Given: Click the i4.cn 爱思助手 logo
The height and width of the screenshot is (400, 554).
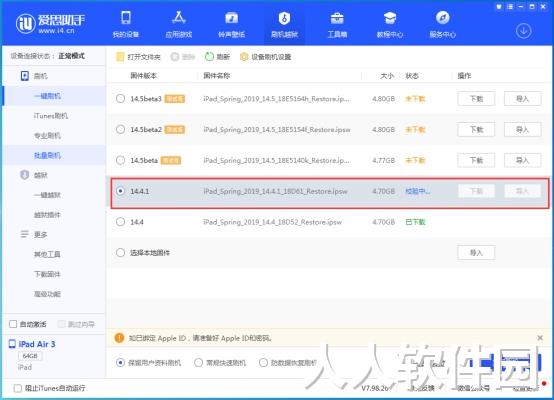Looking at the screenshot, I should point(50,24).
